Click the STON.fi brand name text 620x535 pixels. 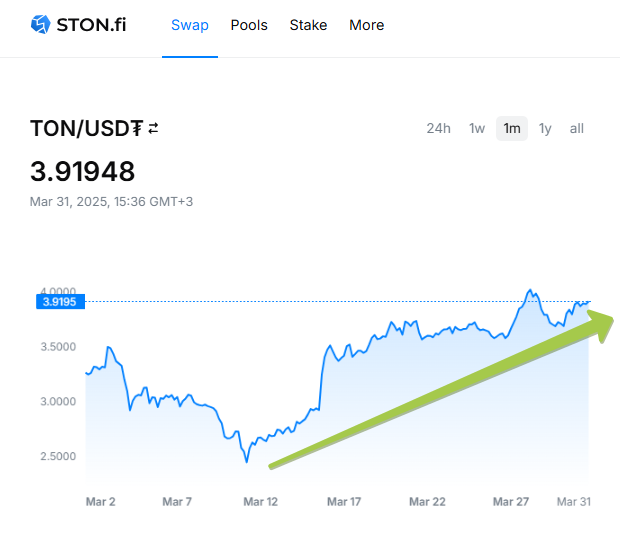point(93,24)
